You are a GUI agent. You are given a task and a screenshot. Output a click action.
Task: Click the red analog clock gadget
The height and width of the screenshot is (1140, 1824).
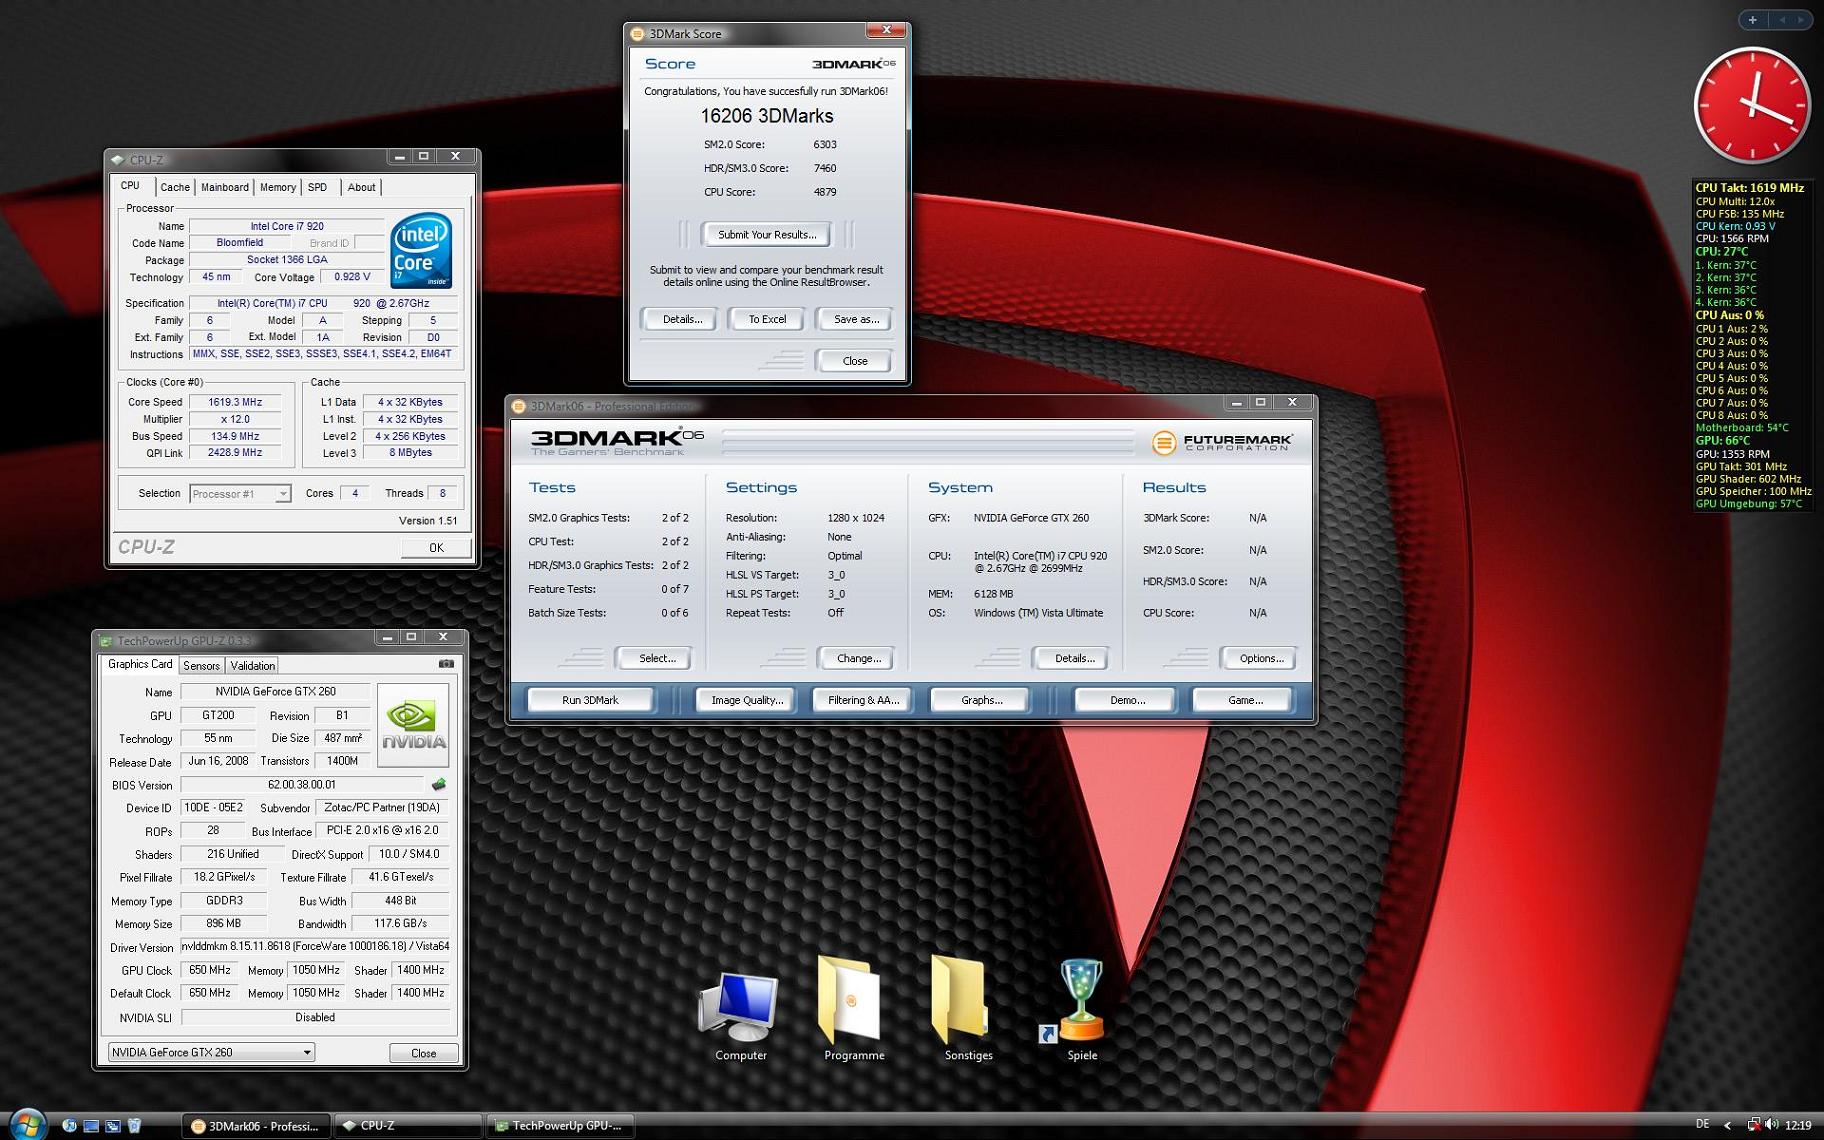(x=1751, y=106)
